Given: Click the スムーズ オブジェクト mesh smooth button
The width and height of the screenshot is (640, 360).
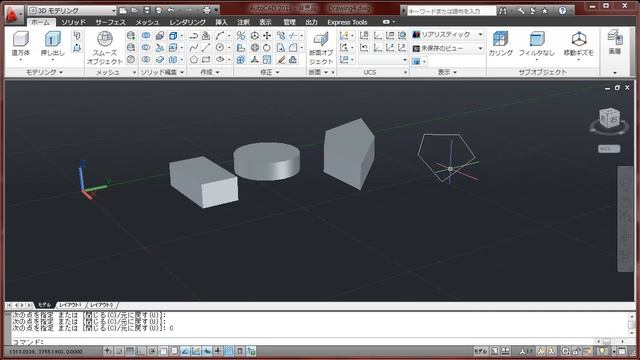Looking at the screenshot, I should (105, 47).
